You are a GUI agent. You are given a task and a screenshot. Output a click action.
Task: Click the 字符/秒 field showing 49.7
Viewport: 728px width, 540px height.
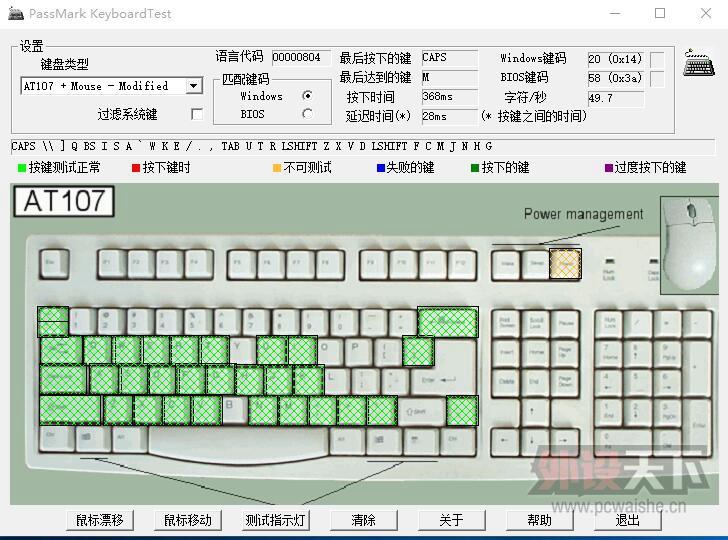point(616,98)
